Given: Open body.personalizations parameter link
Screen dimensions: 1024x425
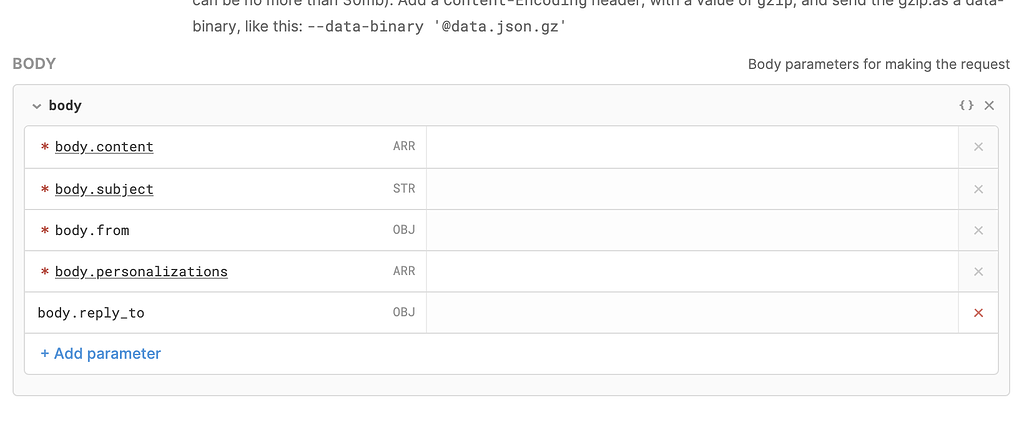Looking at the screenshot, I should click(141, 271).
